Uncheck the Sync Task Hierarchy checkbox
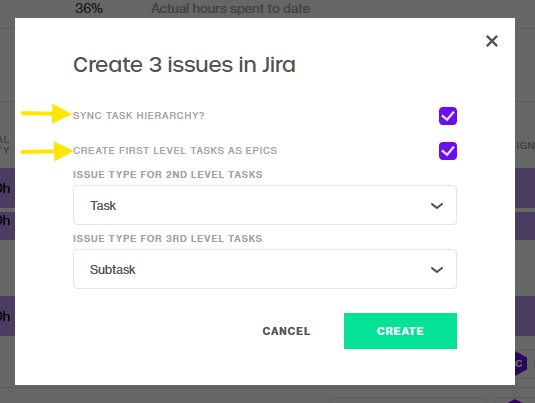Image resolution: width=535 pixels, height=403 pixels. 448,116
